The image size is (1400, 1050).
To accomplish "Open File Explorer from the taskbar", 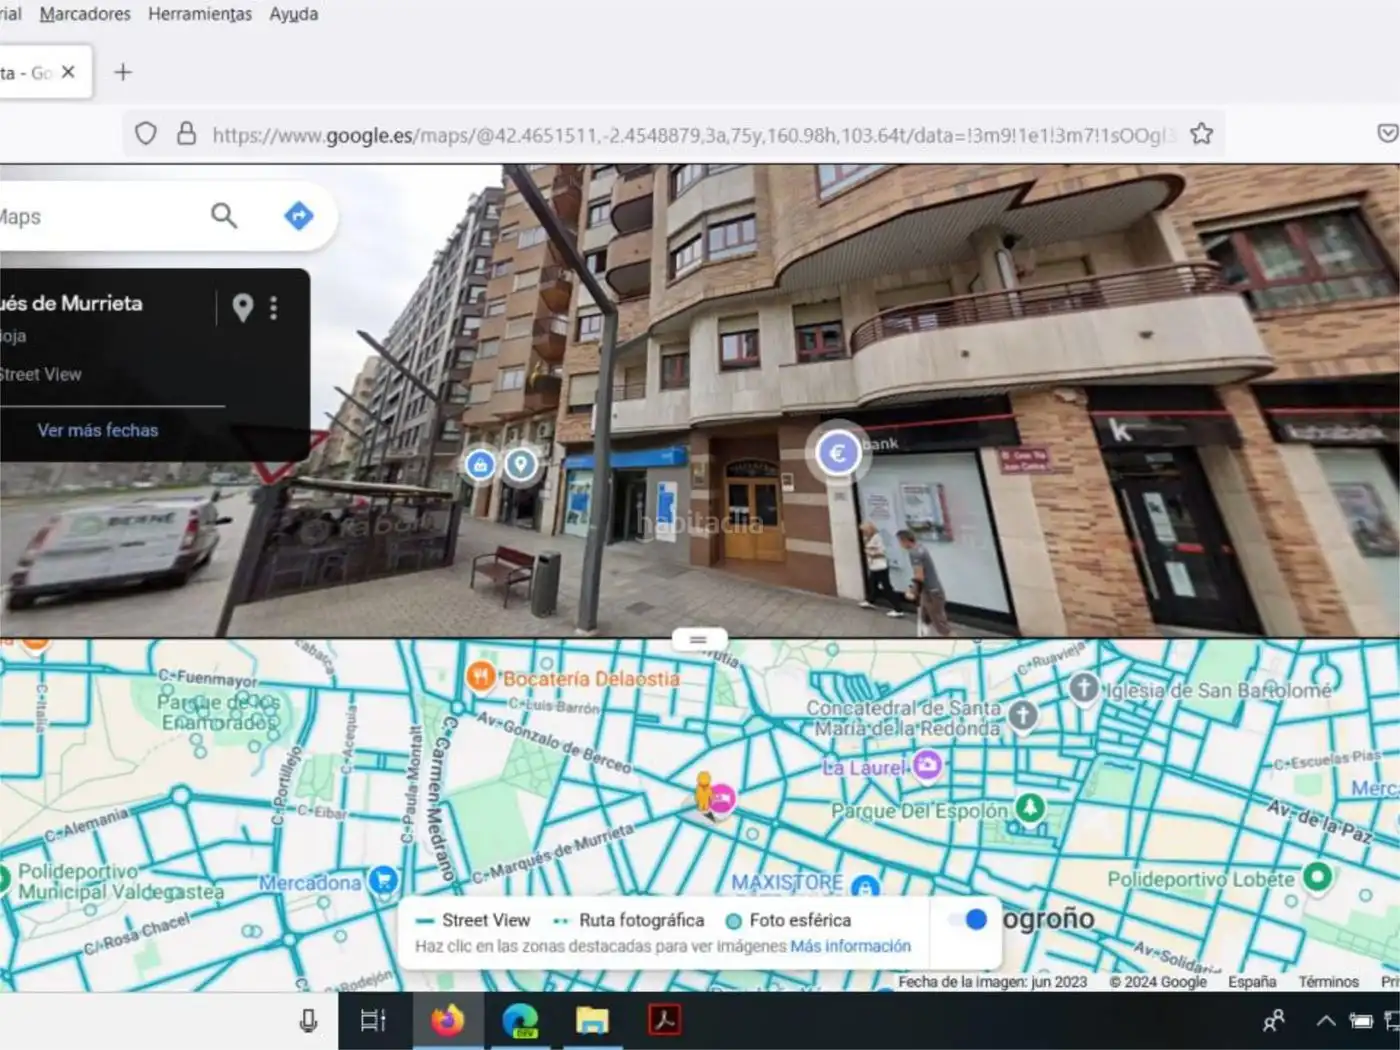I will click(x=592, y=1021).
